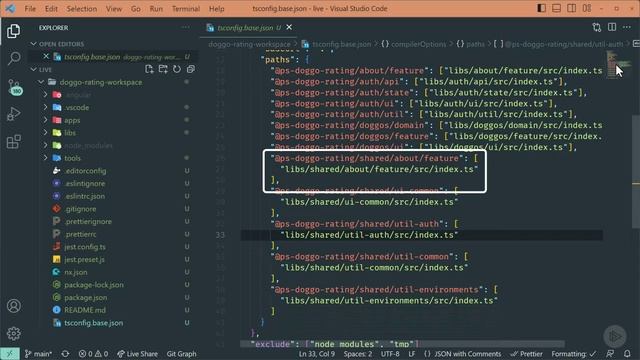Click Ln 33, Col 9 position indicator
The width and height of the screenshot is (640, 360).
click(x=317, y=354)
